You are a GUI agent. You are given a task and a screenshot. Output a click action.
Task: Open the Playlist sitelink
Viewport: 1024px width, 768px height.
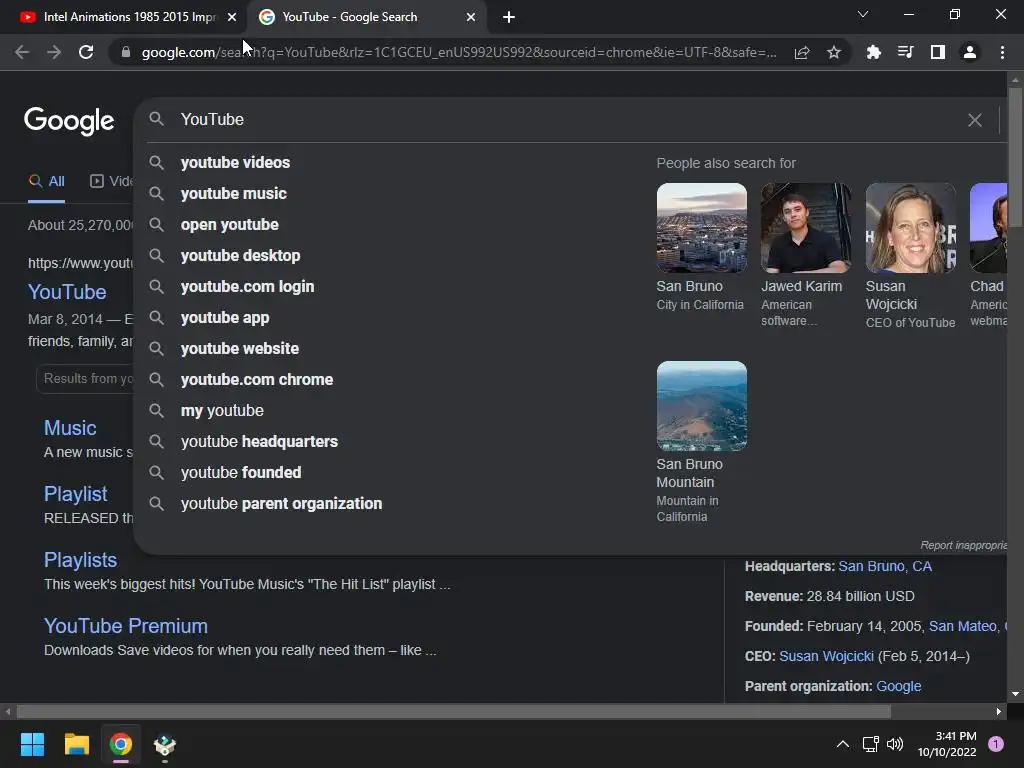[x=75, y=494]
